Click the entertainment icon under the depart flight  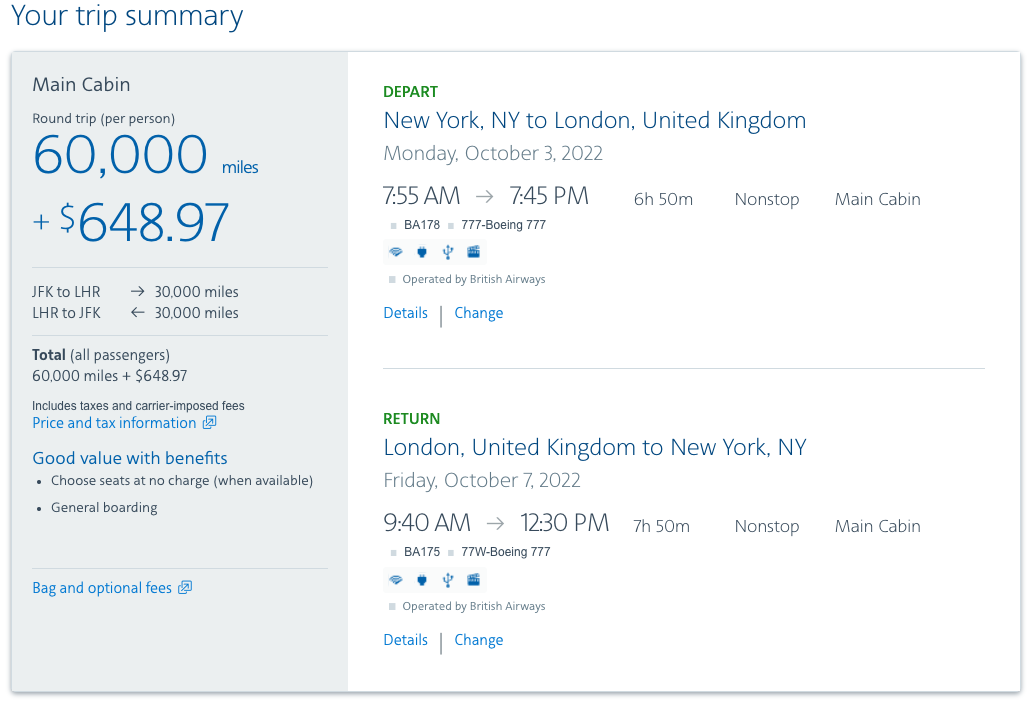[x=473, y=252]
